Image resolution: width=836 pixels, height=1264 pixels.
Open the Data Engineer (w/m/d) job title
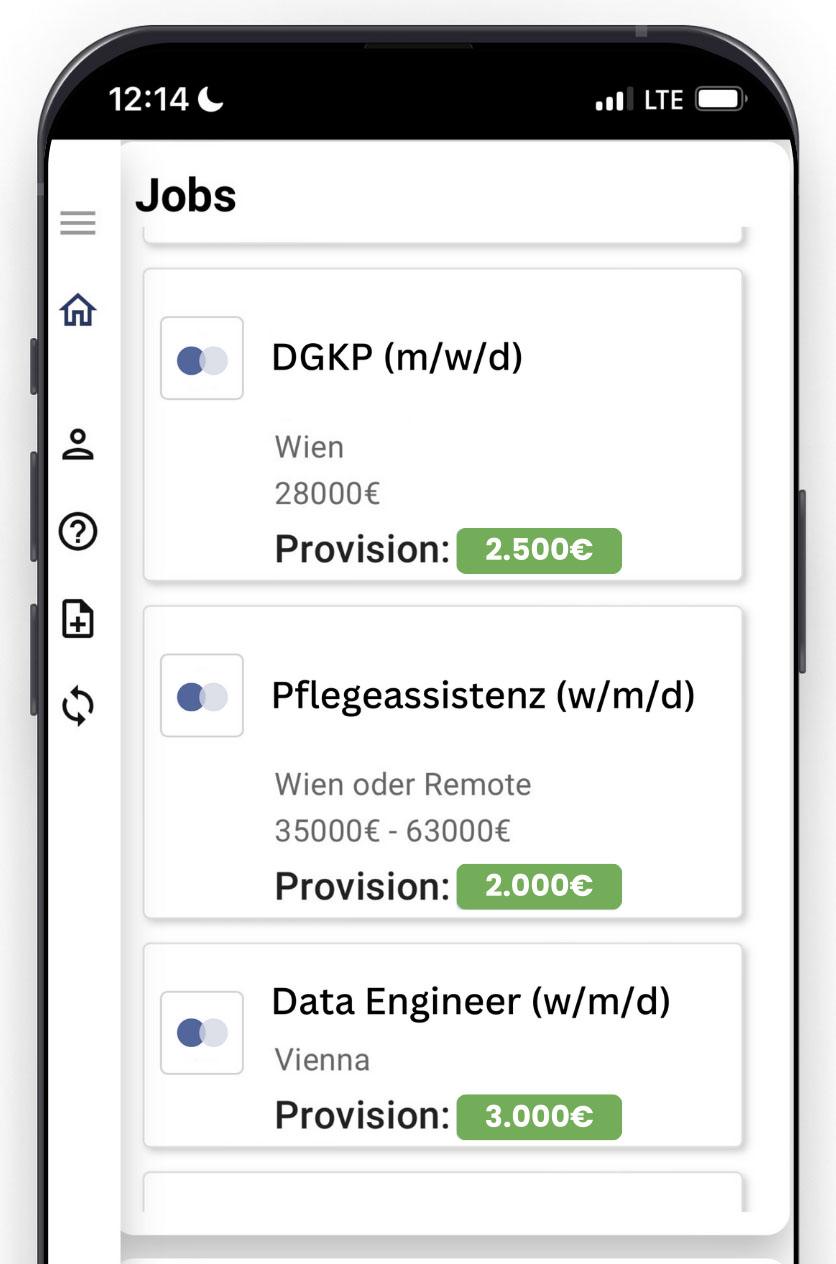point(470,1001)
